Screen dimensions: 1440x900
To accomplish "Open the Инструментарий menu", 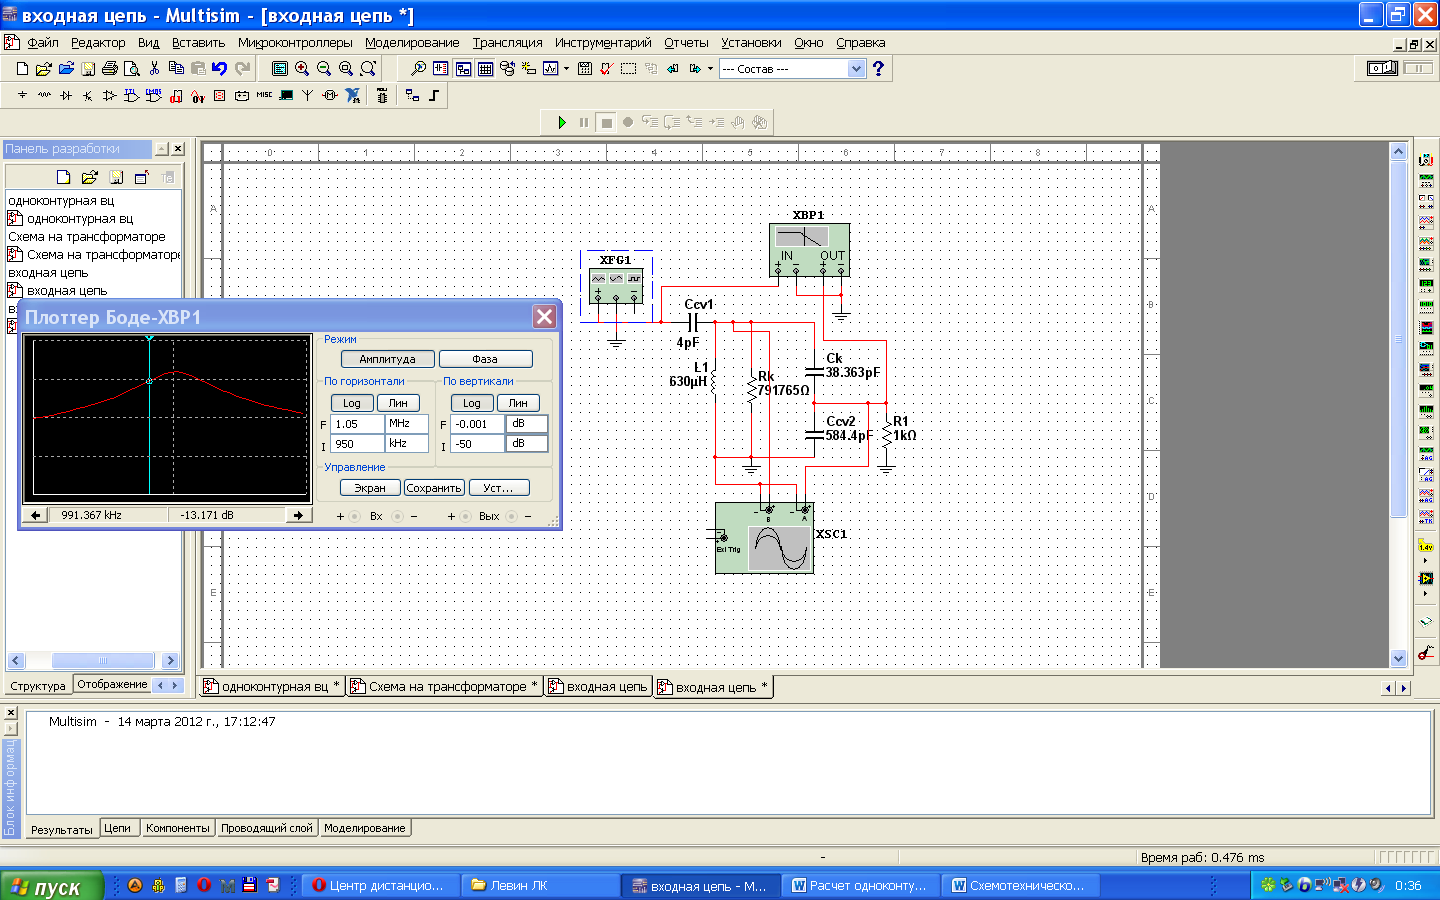I will [x=603, y=43].
